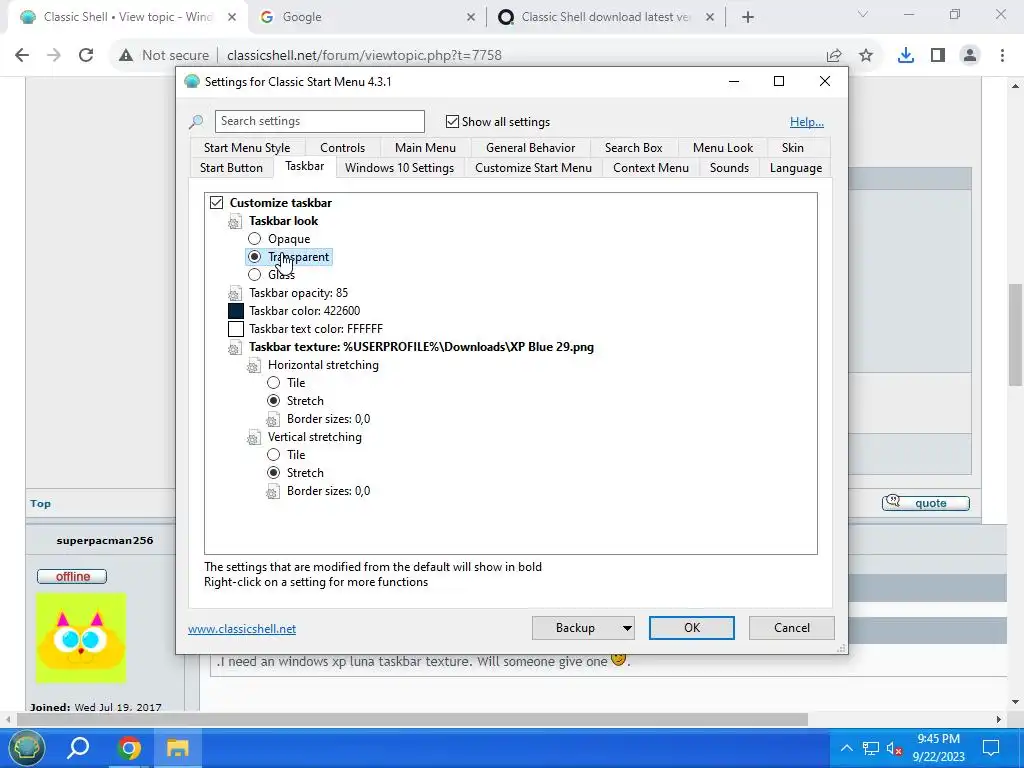Click the search magnifier icon in settings dialog

(196, 122)
